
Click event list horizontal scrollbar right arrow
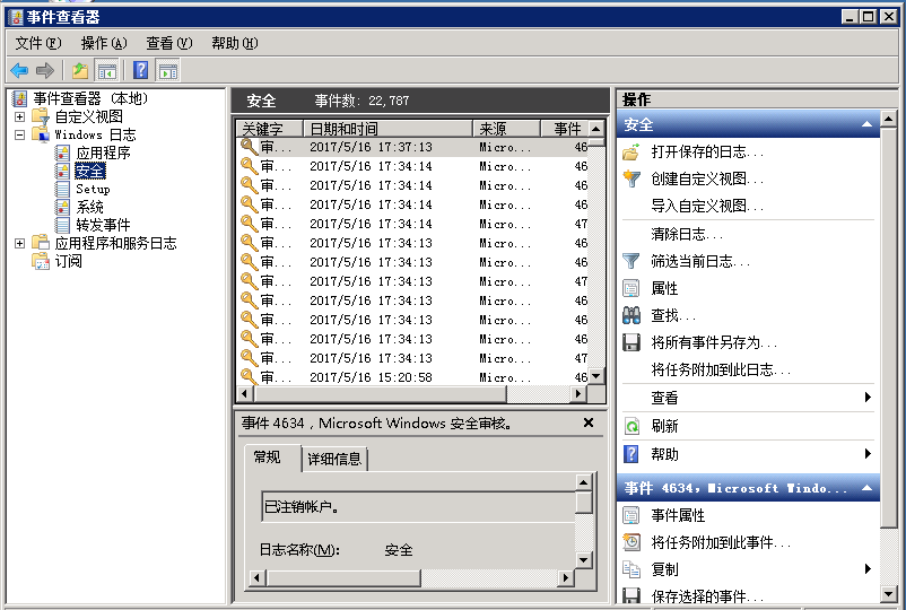(x=578, y=394)
